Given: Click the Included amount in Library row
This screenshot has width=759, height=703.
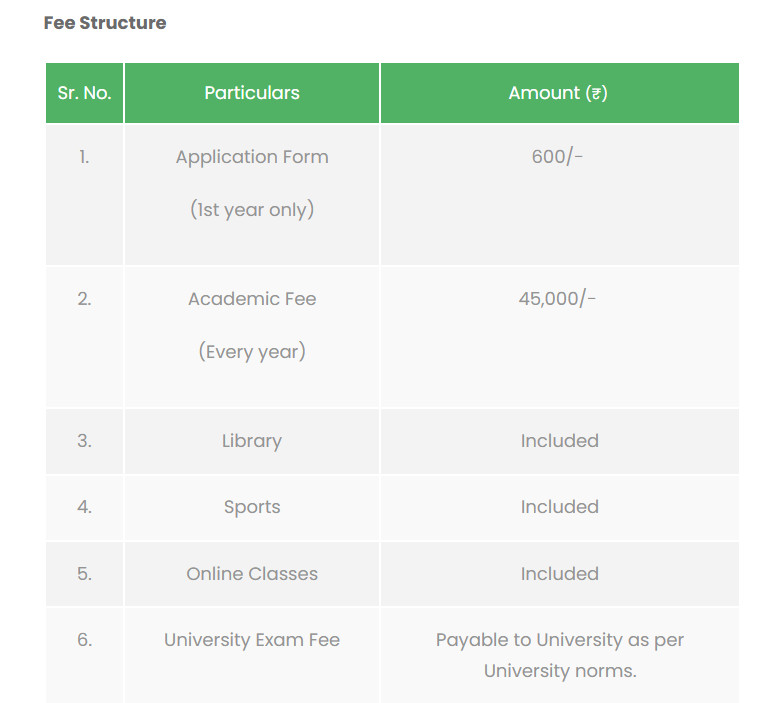Looking at the screenshot, I should tap(559, 441).
